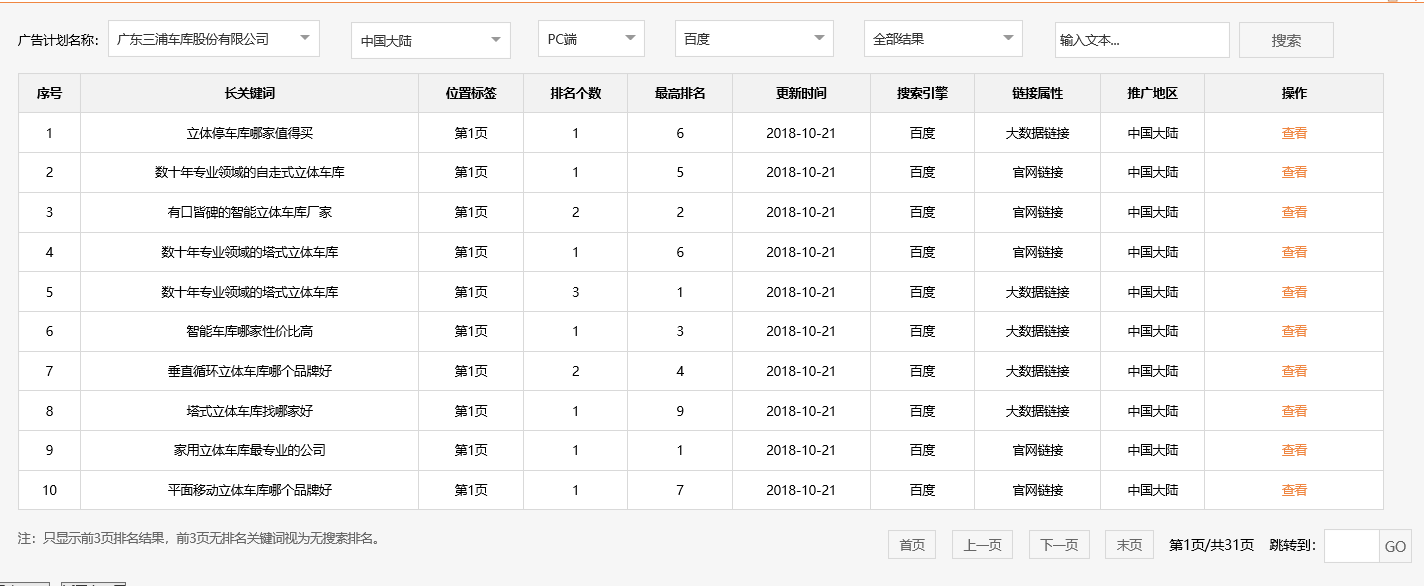1424x586 pixels.
Task: Open the 全部结果 results filter dropdown
Action: point(942,38)
